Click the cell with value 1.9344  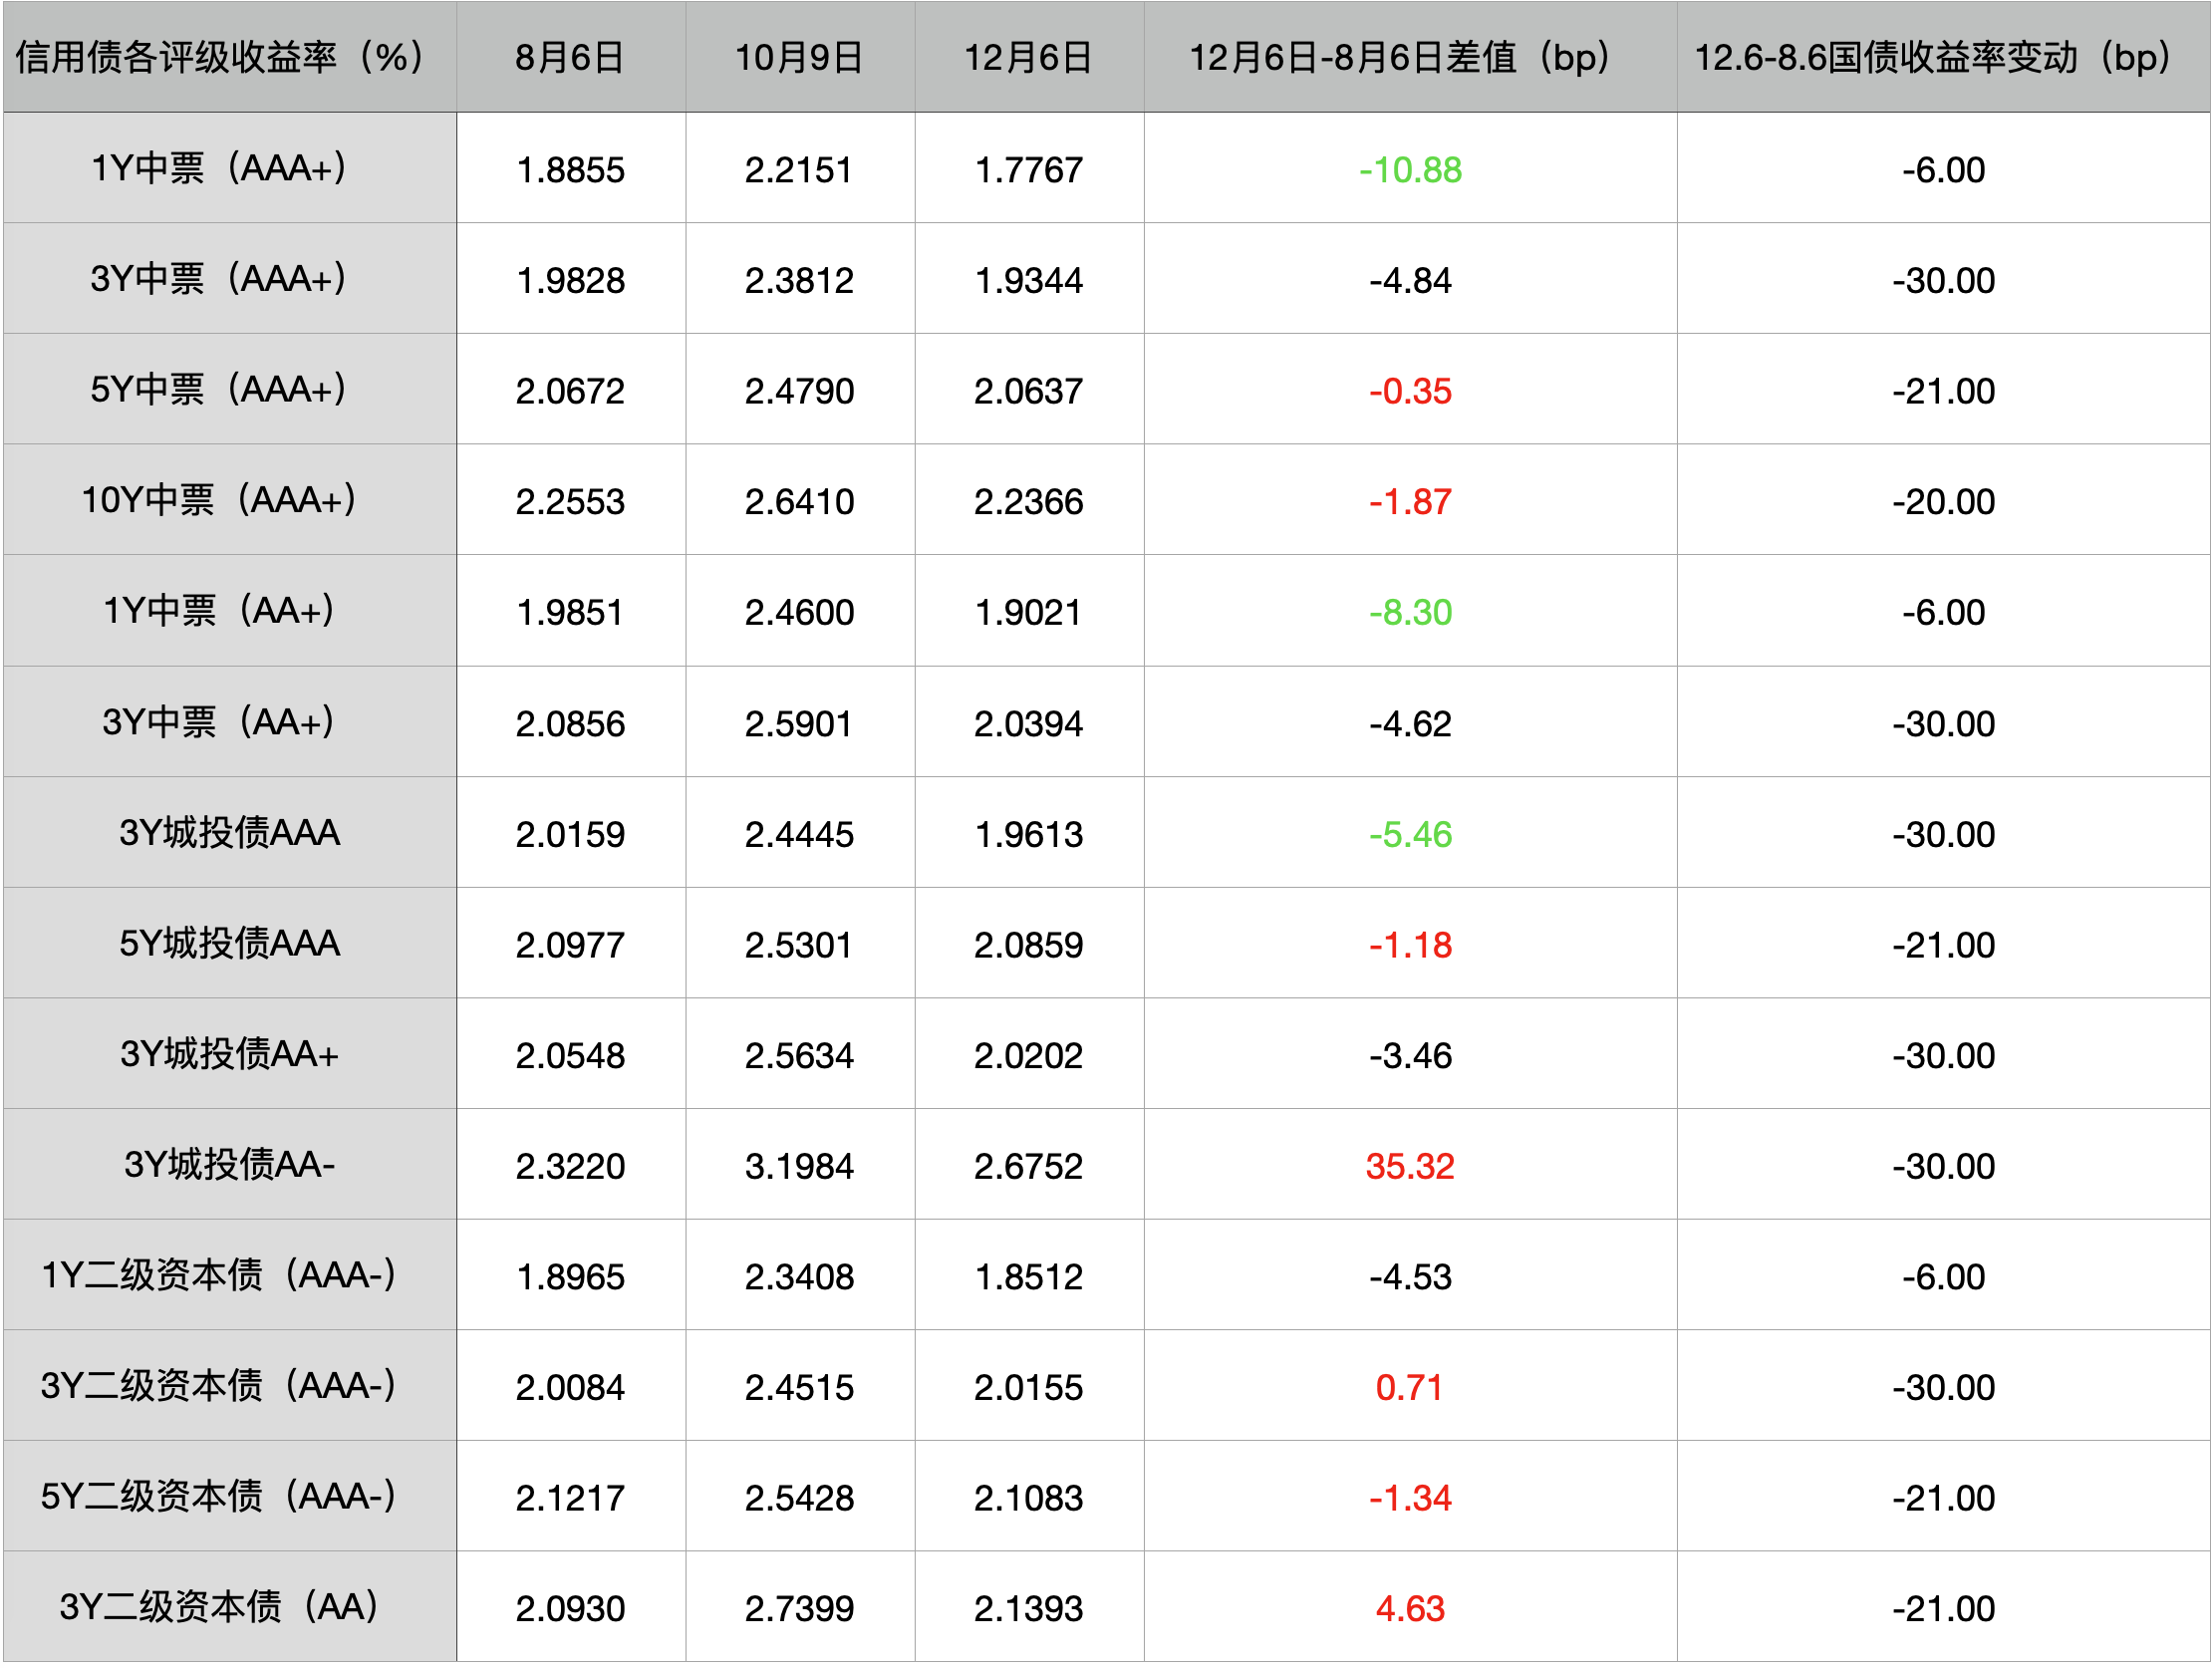pos(1029,280)
